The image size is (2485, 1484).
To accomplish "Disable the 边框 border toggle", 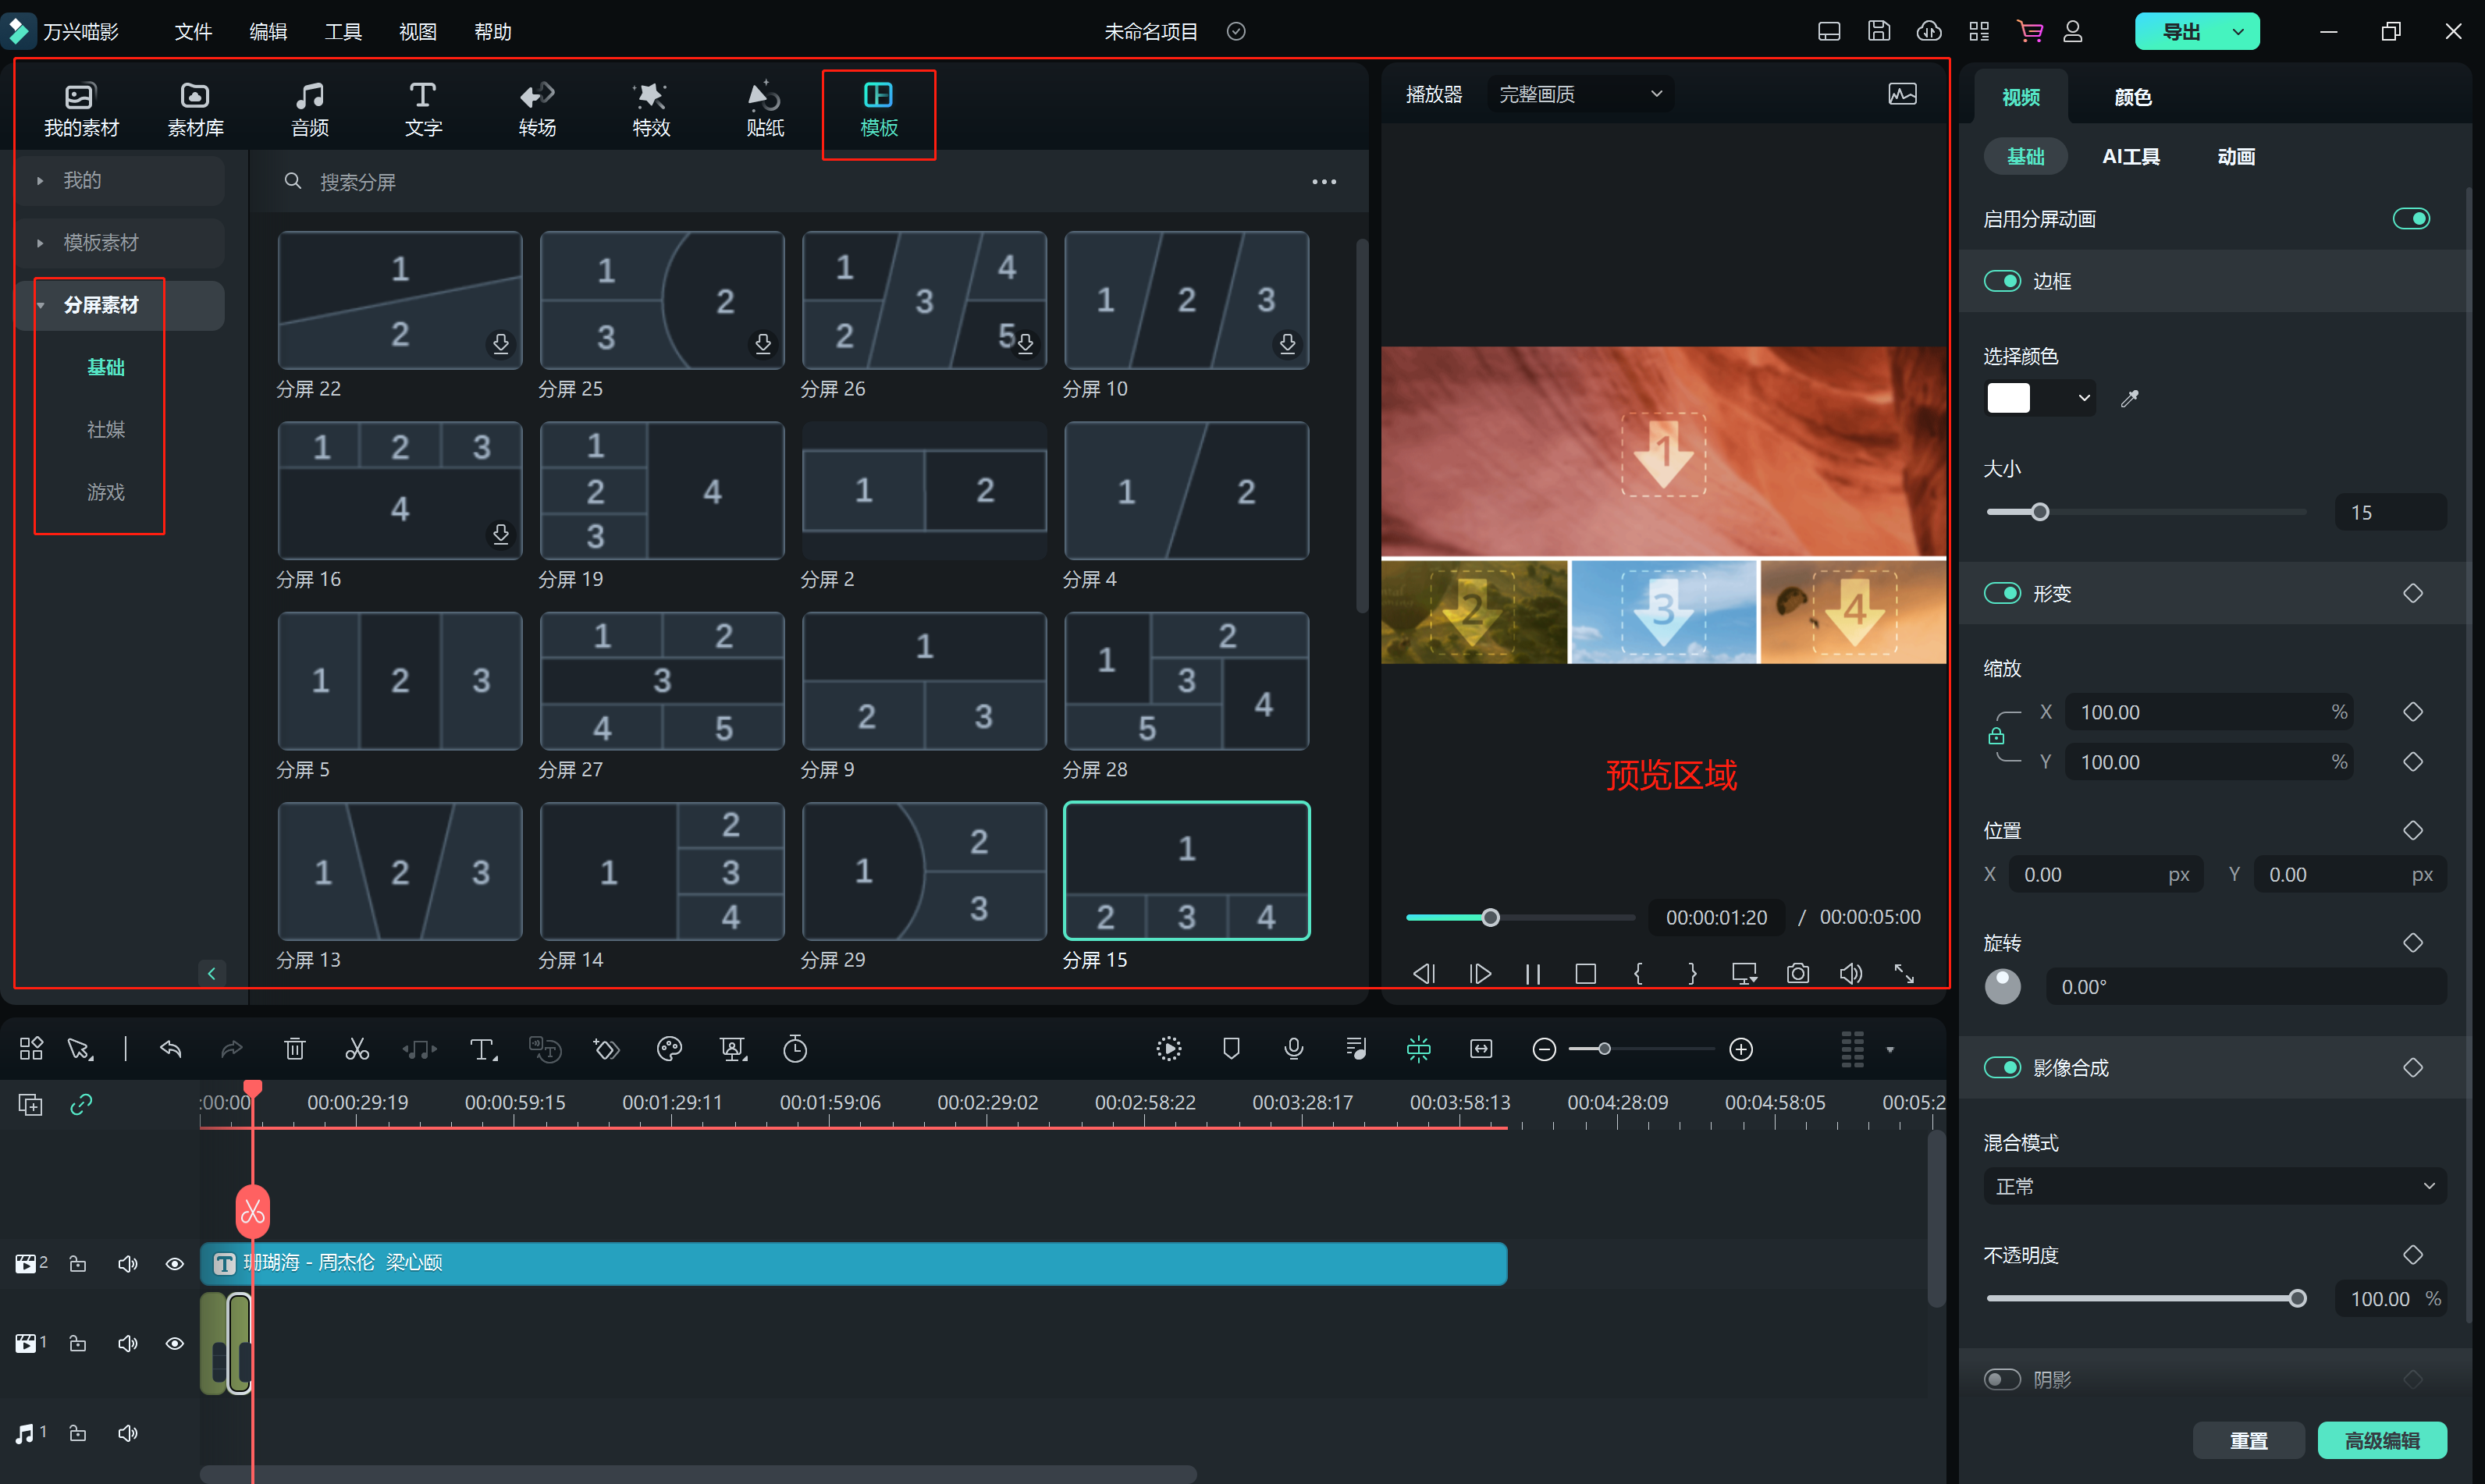I will coord(2002,281).
